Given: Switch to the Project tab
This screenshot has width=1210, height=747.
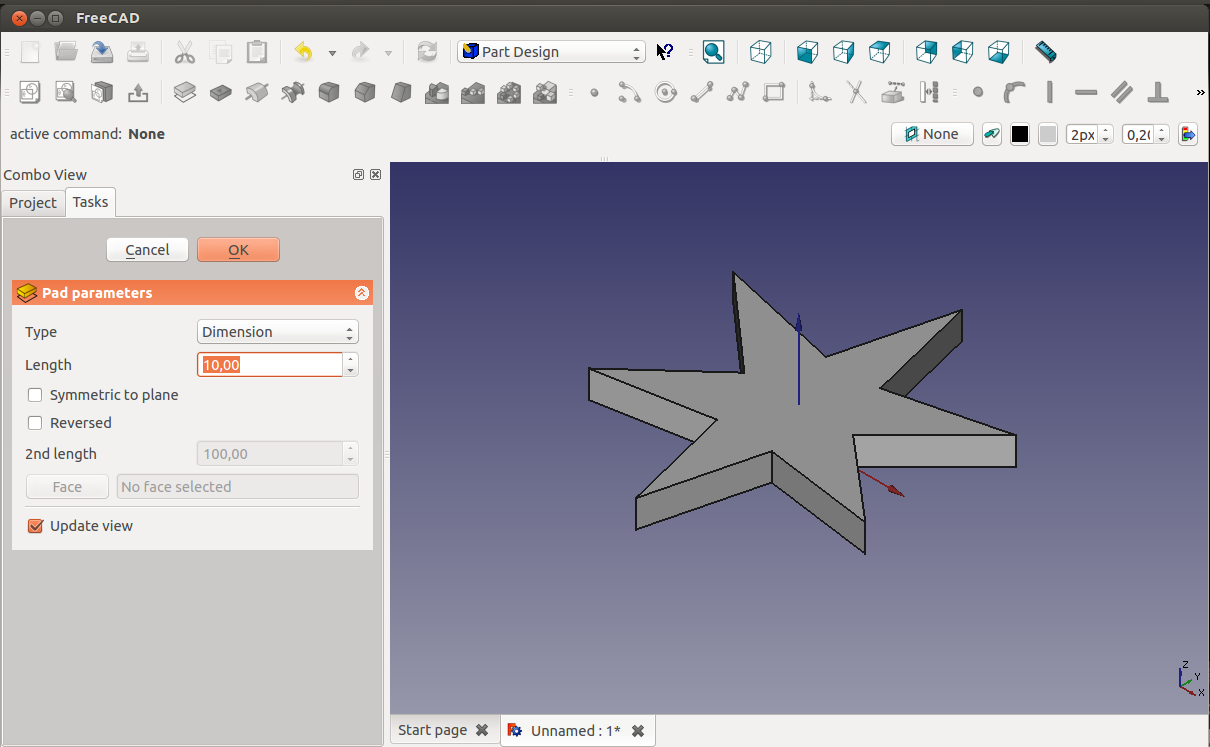Looking at the screenshot, I should point(33,203).
